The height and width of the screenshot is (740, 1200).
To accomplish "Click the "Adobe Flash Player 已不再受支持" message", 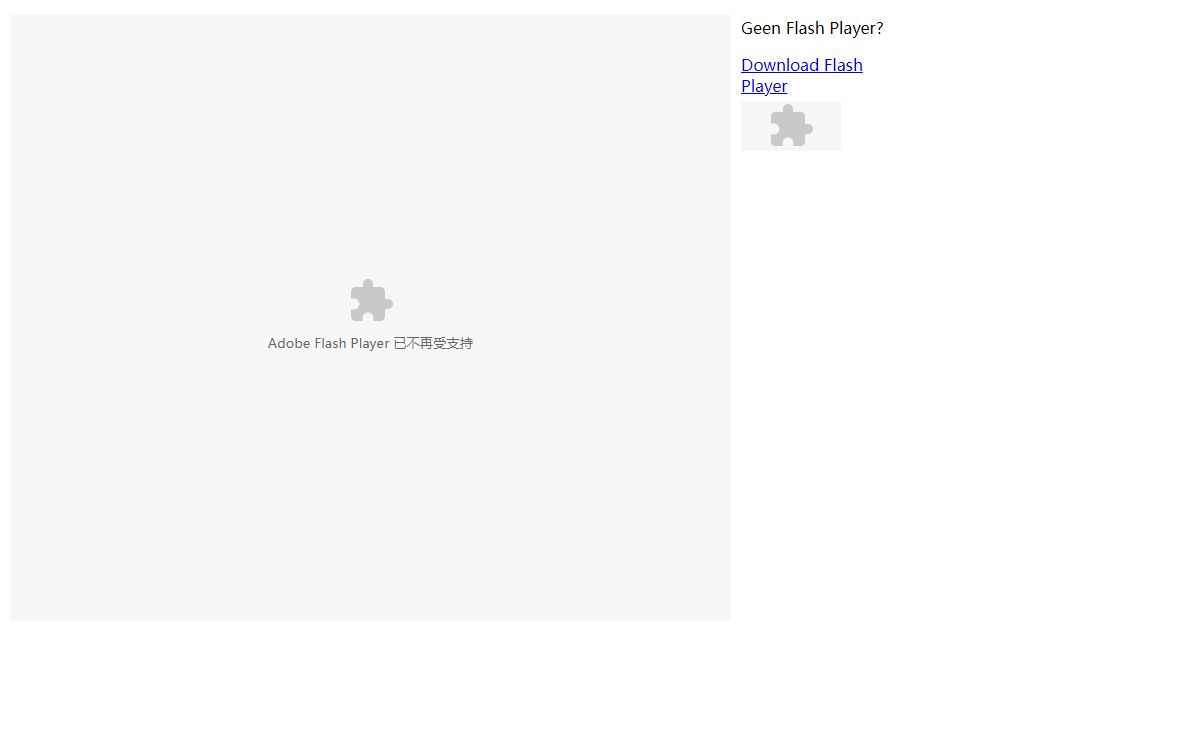I will pos(370,343).
